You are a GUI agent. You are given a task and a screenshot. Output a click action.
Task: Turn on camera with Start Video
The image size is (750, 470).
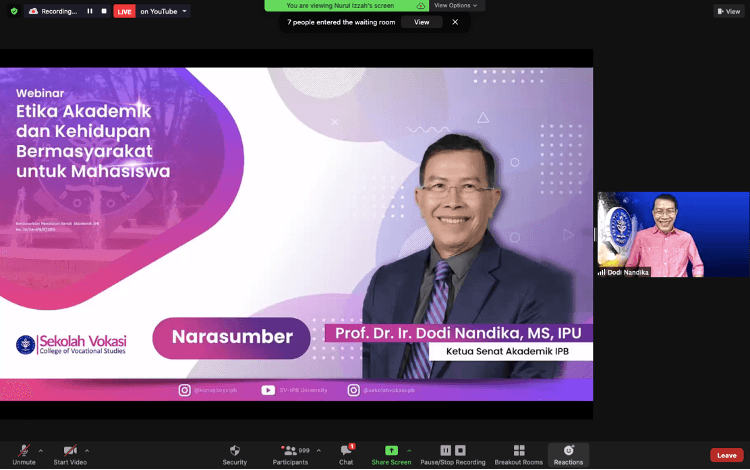(x=70, y=451)
